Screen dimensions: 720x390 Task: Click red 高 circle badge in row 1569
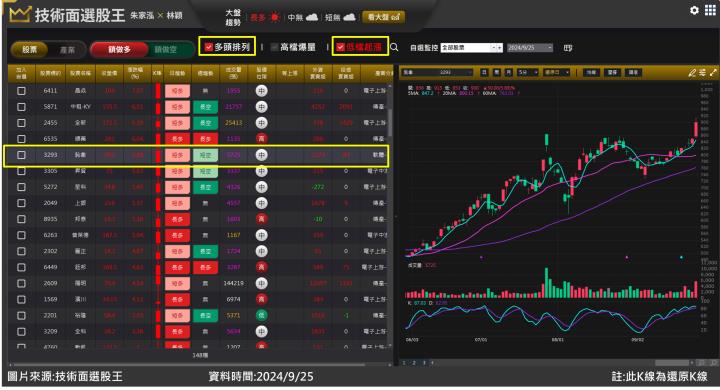pyautogui.click(x=261, y=300)
